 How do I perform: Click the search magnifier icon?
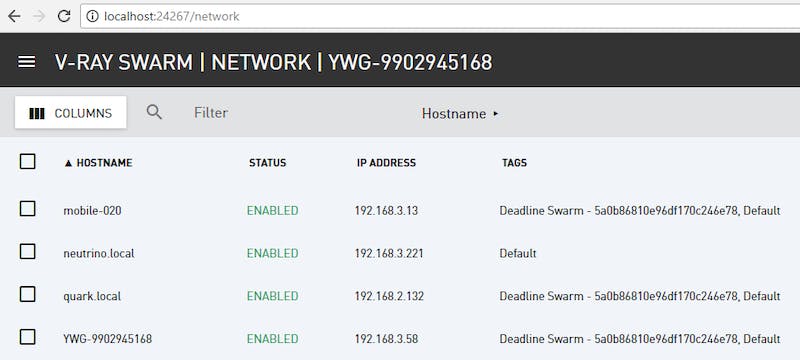point(154,112)
